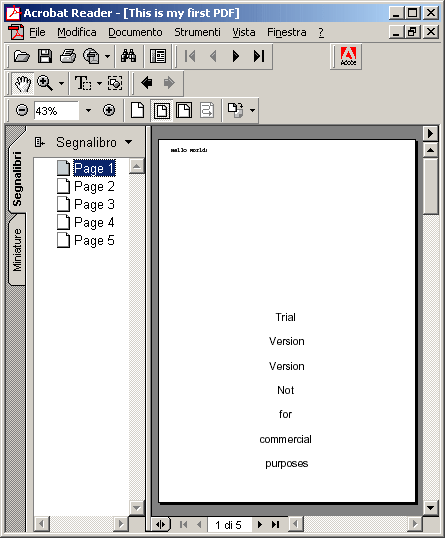This screenshot has height=538, width=445.
Task: Click the document vertical scrollbar thumb
Action: (431, 186)
